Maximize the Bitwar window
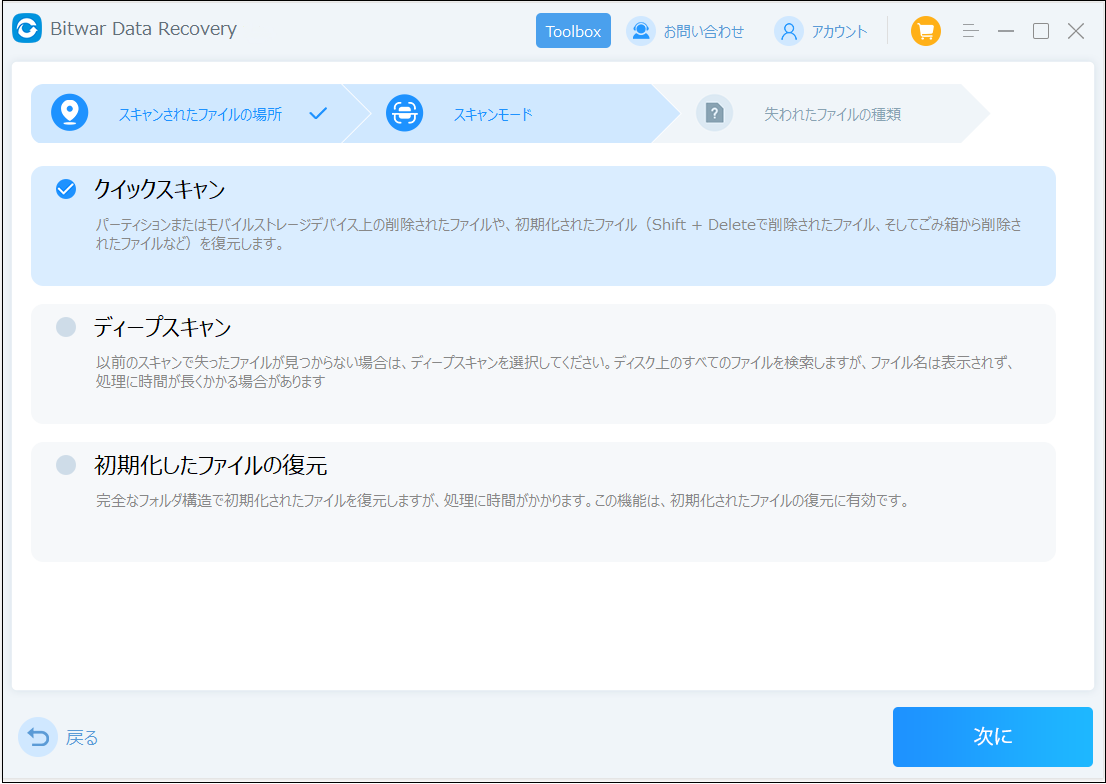This screenshot has height=784, width=1106. 1041,31
